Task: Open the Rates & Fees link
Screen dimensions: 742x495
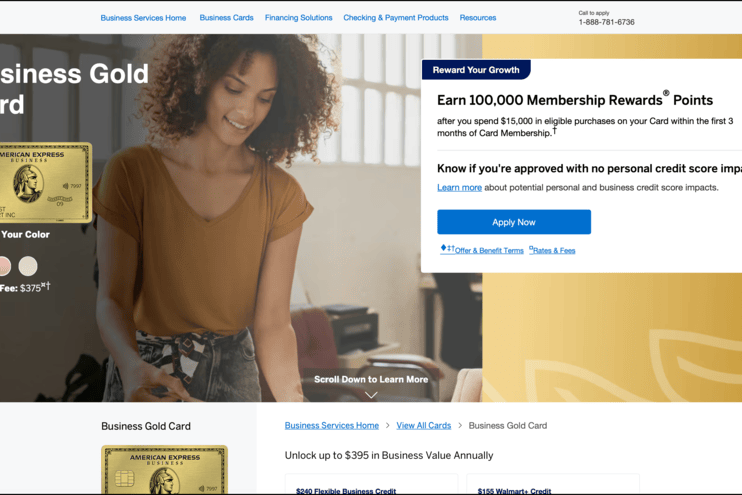Action: coord(552,250)
